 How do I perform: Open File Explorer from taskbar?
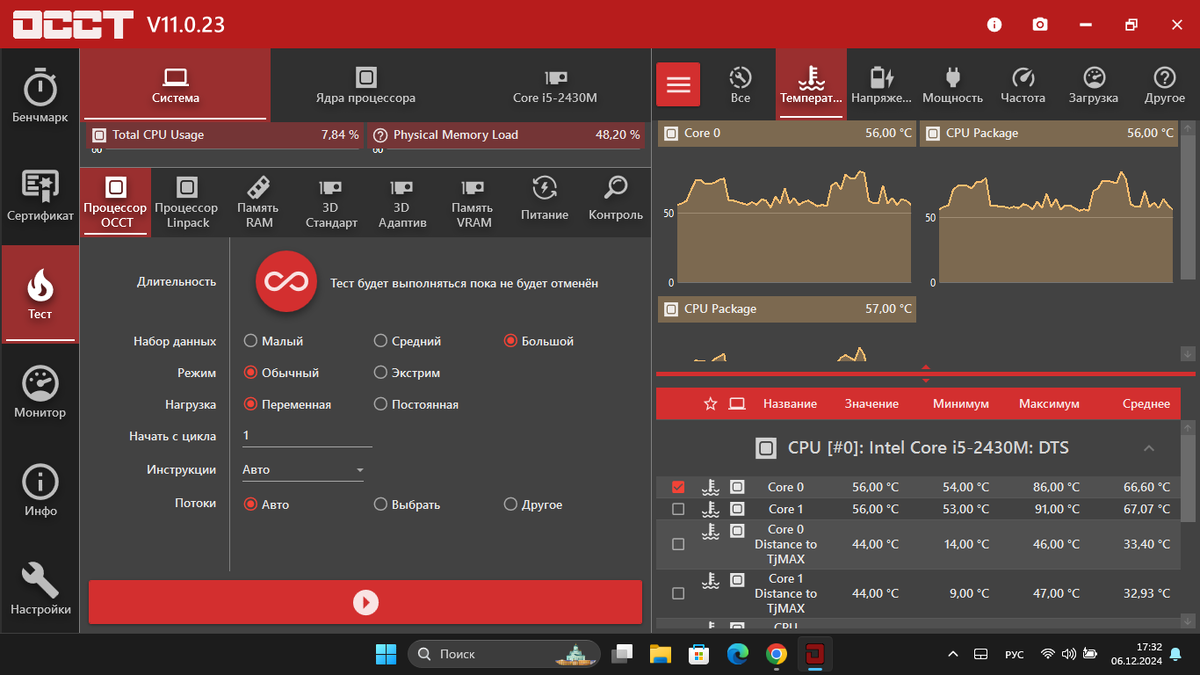coord(659,654)
